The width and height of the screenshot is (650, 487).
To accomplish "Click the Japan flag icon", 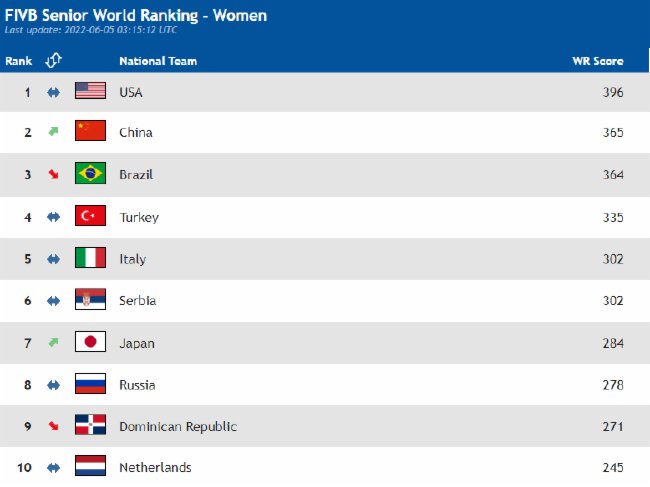I will pos(90,342).
